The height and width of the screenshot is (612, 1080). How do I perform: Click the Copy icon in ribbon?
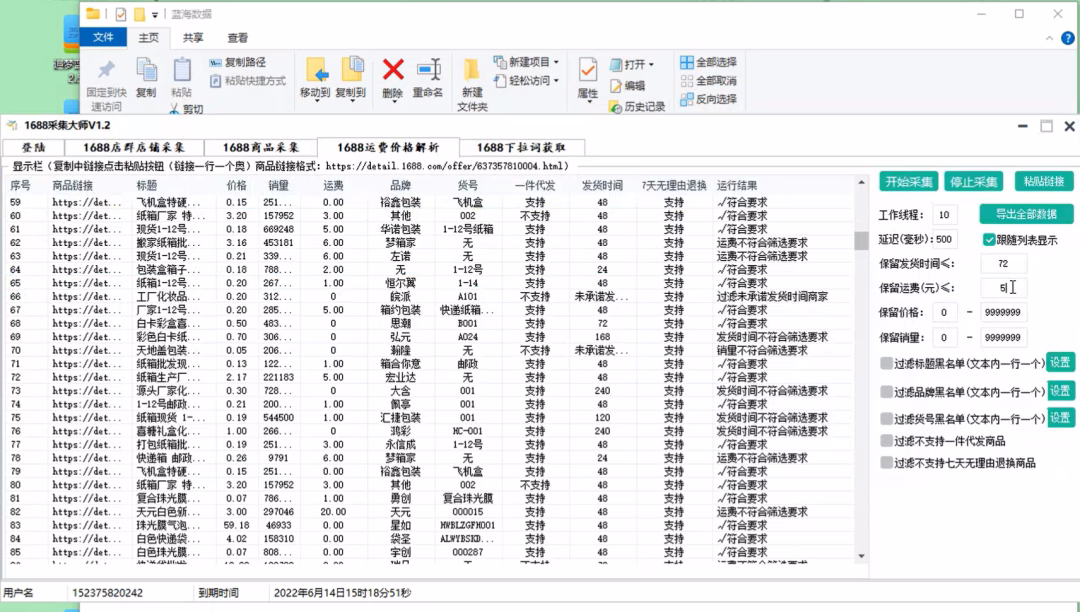[146, 70]
